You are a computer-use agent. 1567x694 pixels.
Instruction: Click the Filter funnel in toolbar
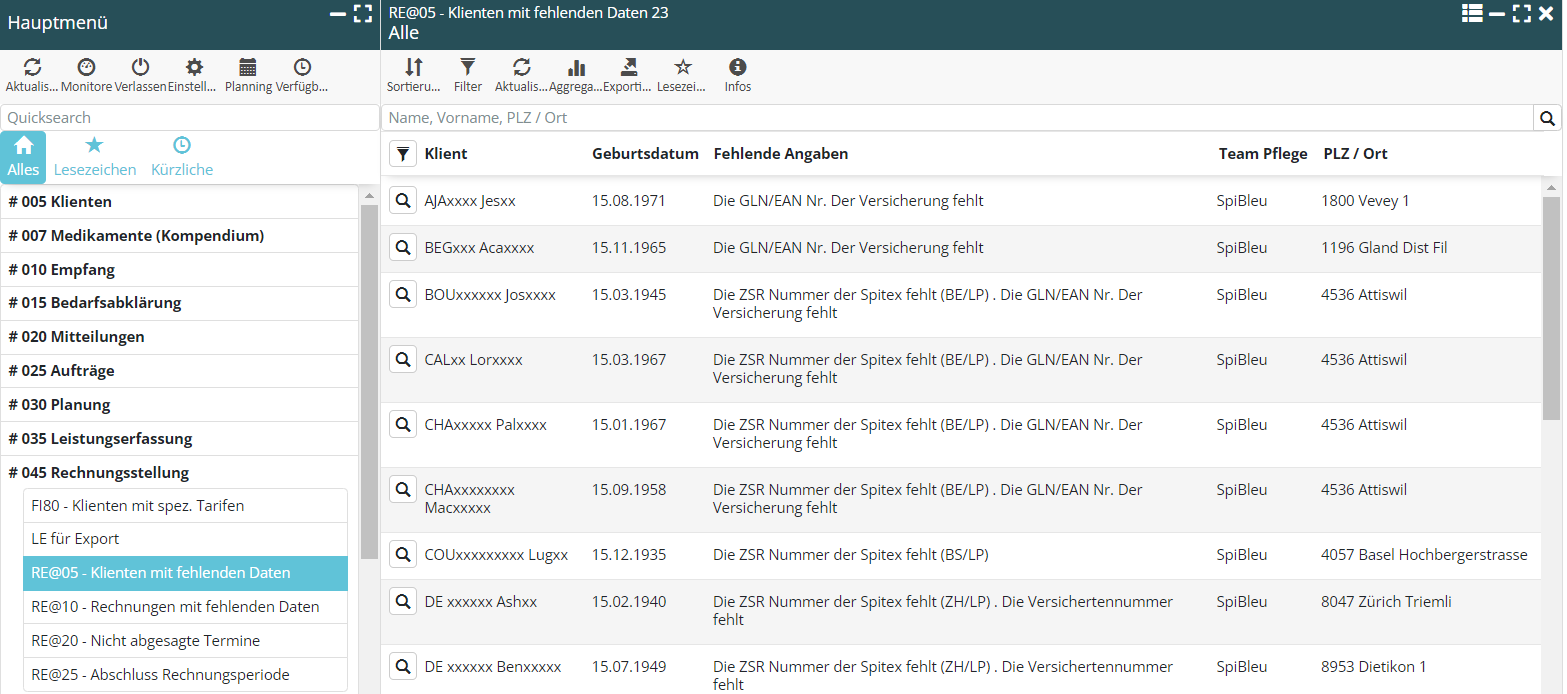(467, 68)
